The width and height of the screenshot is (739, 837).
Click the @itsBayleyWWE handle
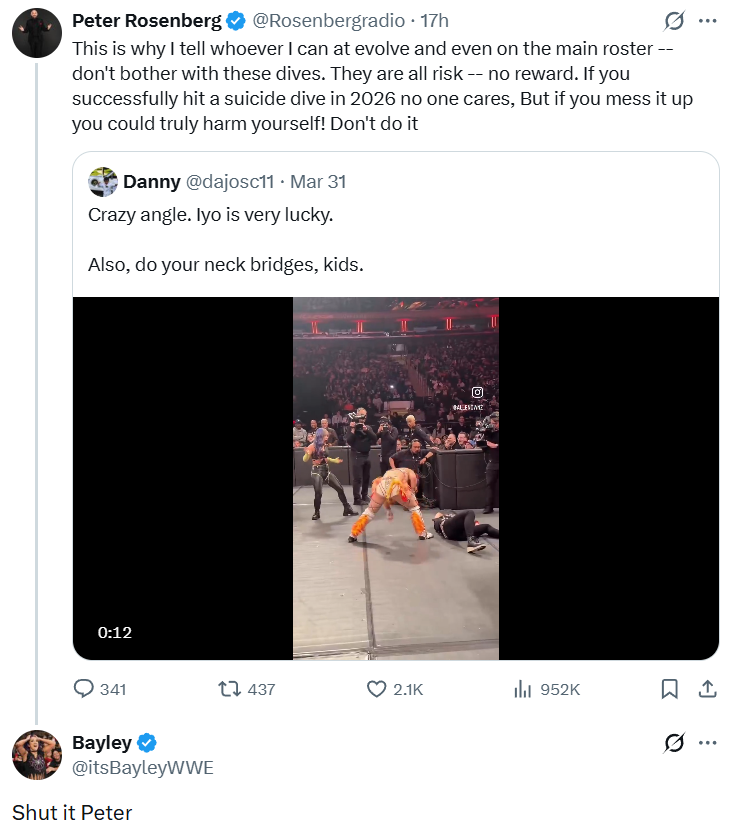[143, 767]
